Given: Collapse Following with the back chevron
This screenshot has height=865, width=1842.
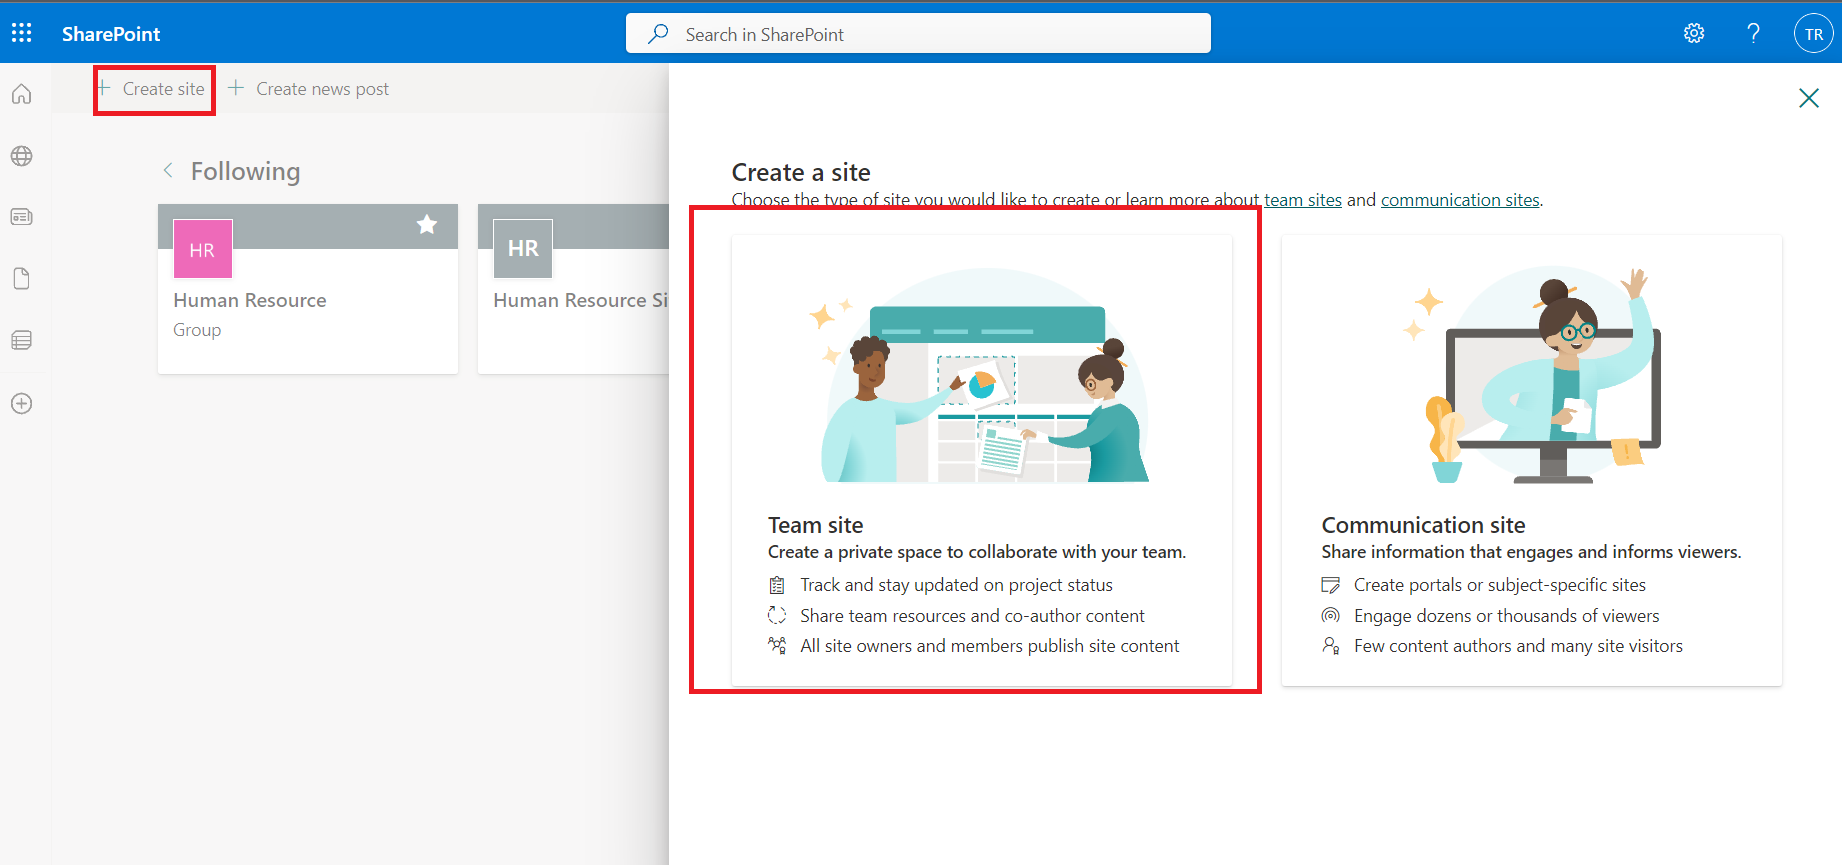Looking at the screenshot, I should point(168,171).
